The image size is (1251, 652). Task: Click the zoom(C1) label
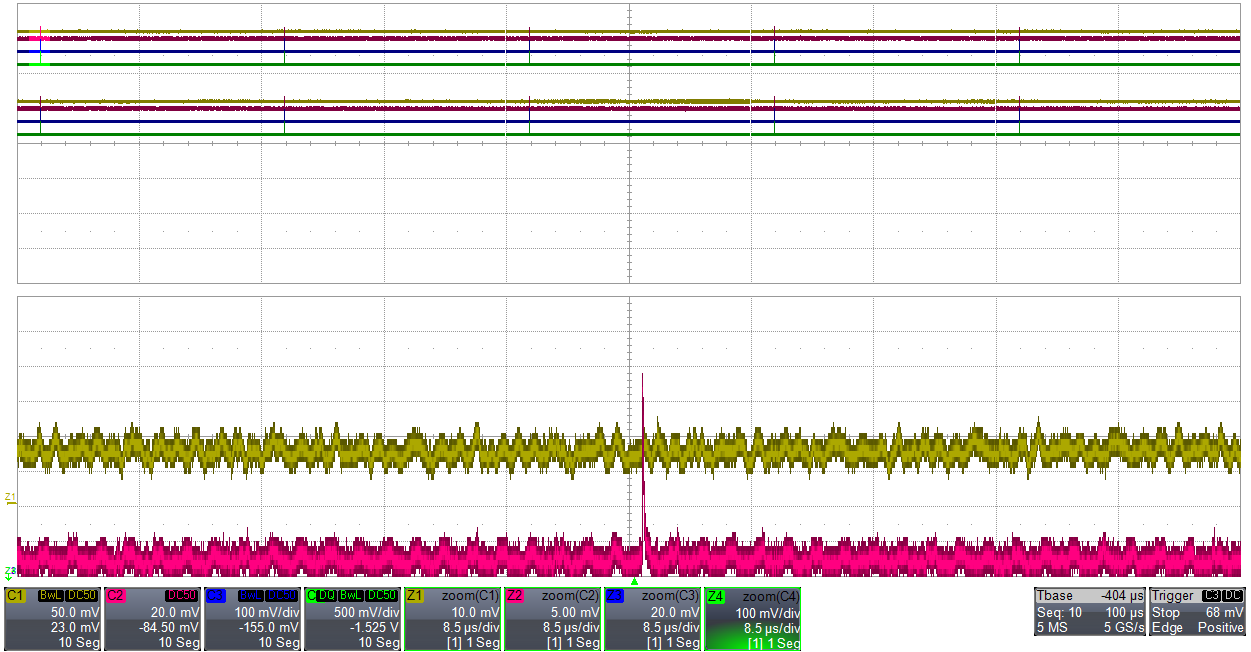tap(470, 596)
